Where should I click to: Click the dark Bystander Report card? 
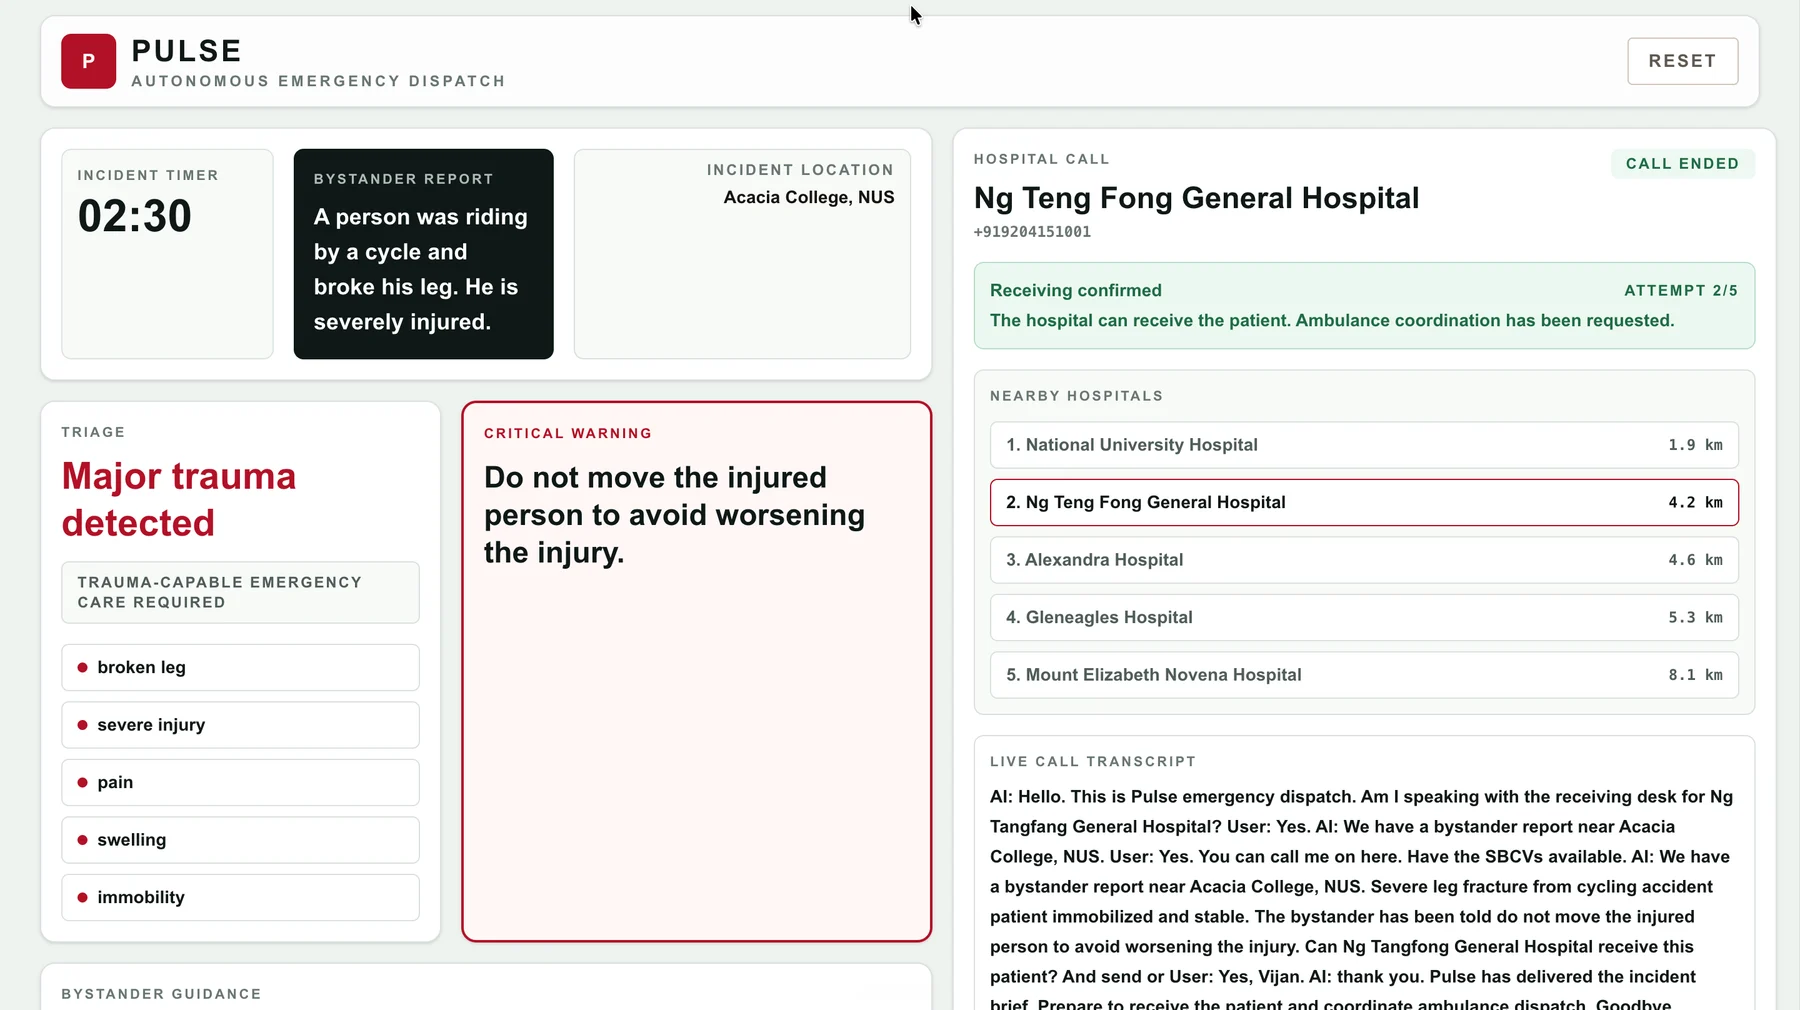tap(423, 254)
